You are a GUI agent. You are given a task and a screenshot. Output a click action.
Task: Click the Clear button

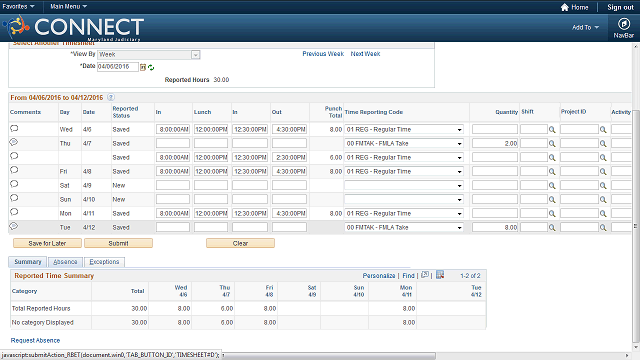[x=240, y=243]
